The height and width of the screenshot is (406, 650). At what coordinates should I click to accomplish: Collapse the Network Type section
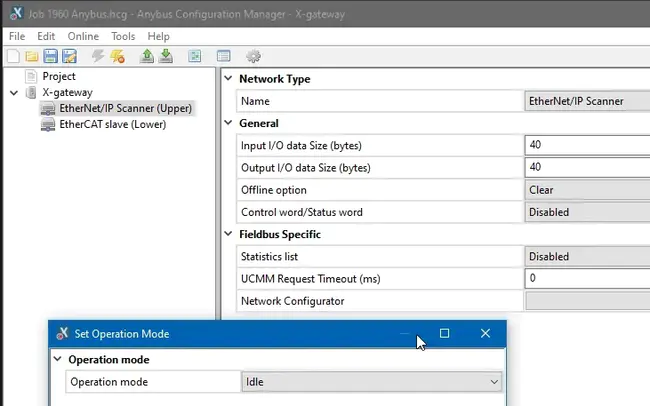point(228,79)
